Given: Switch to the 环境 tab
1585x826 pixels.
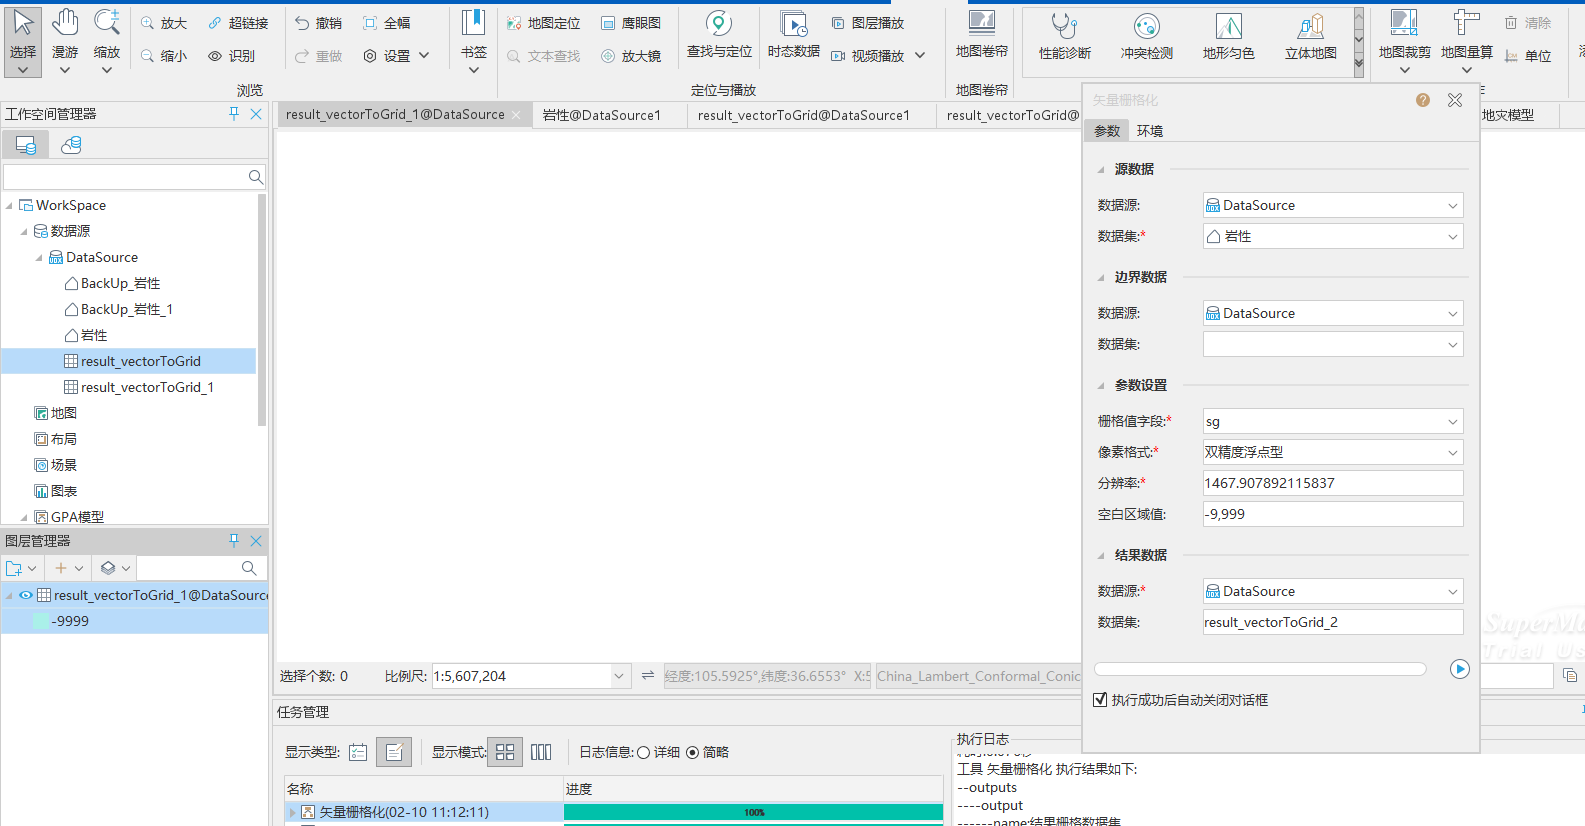Looking at the screenshot, I should [x=1150, y=131].
